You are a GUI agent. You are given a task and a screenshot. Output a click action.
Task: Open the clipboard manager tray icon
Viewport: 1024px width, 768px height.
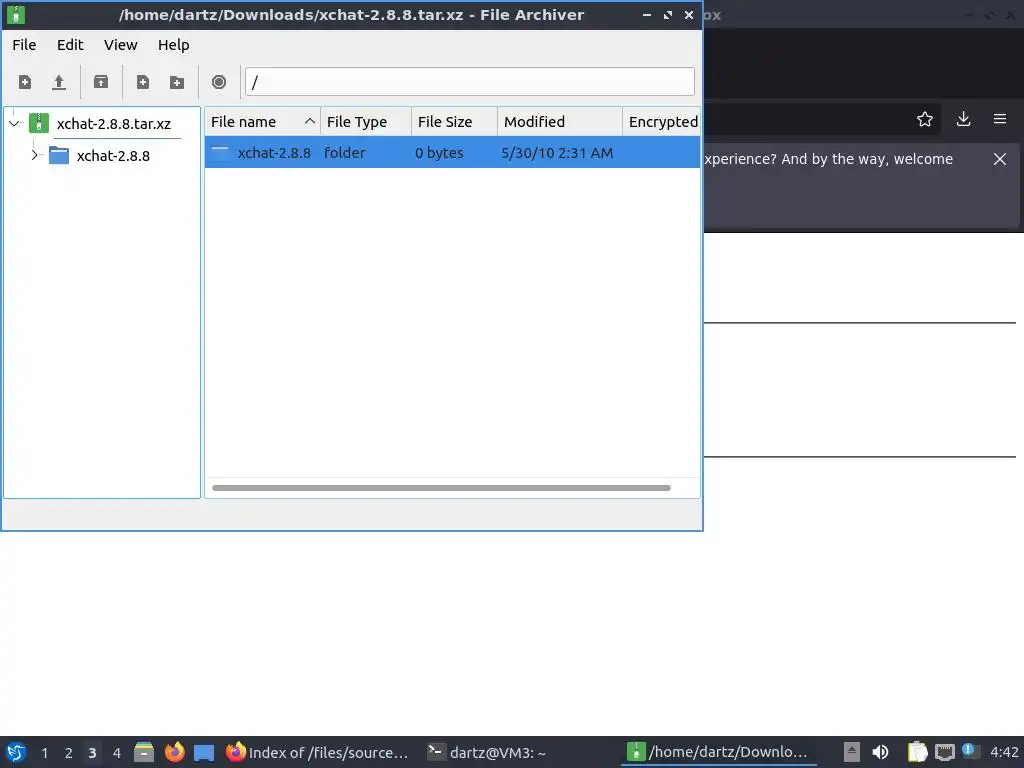[917, 752]
